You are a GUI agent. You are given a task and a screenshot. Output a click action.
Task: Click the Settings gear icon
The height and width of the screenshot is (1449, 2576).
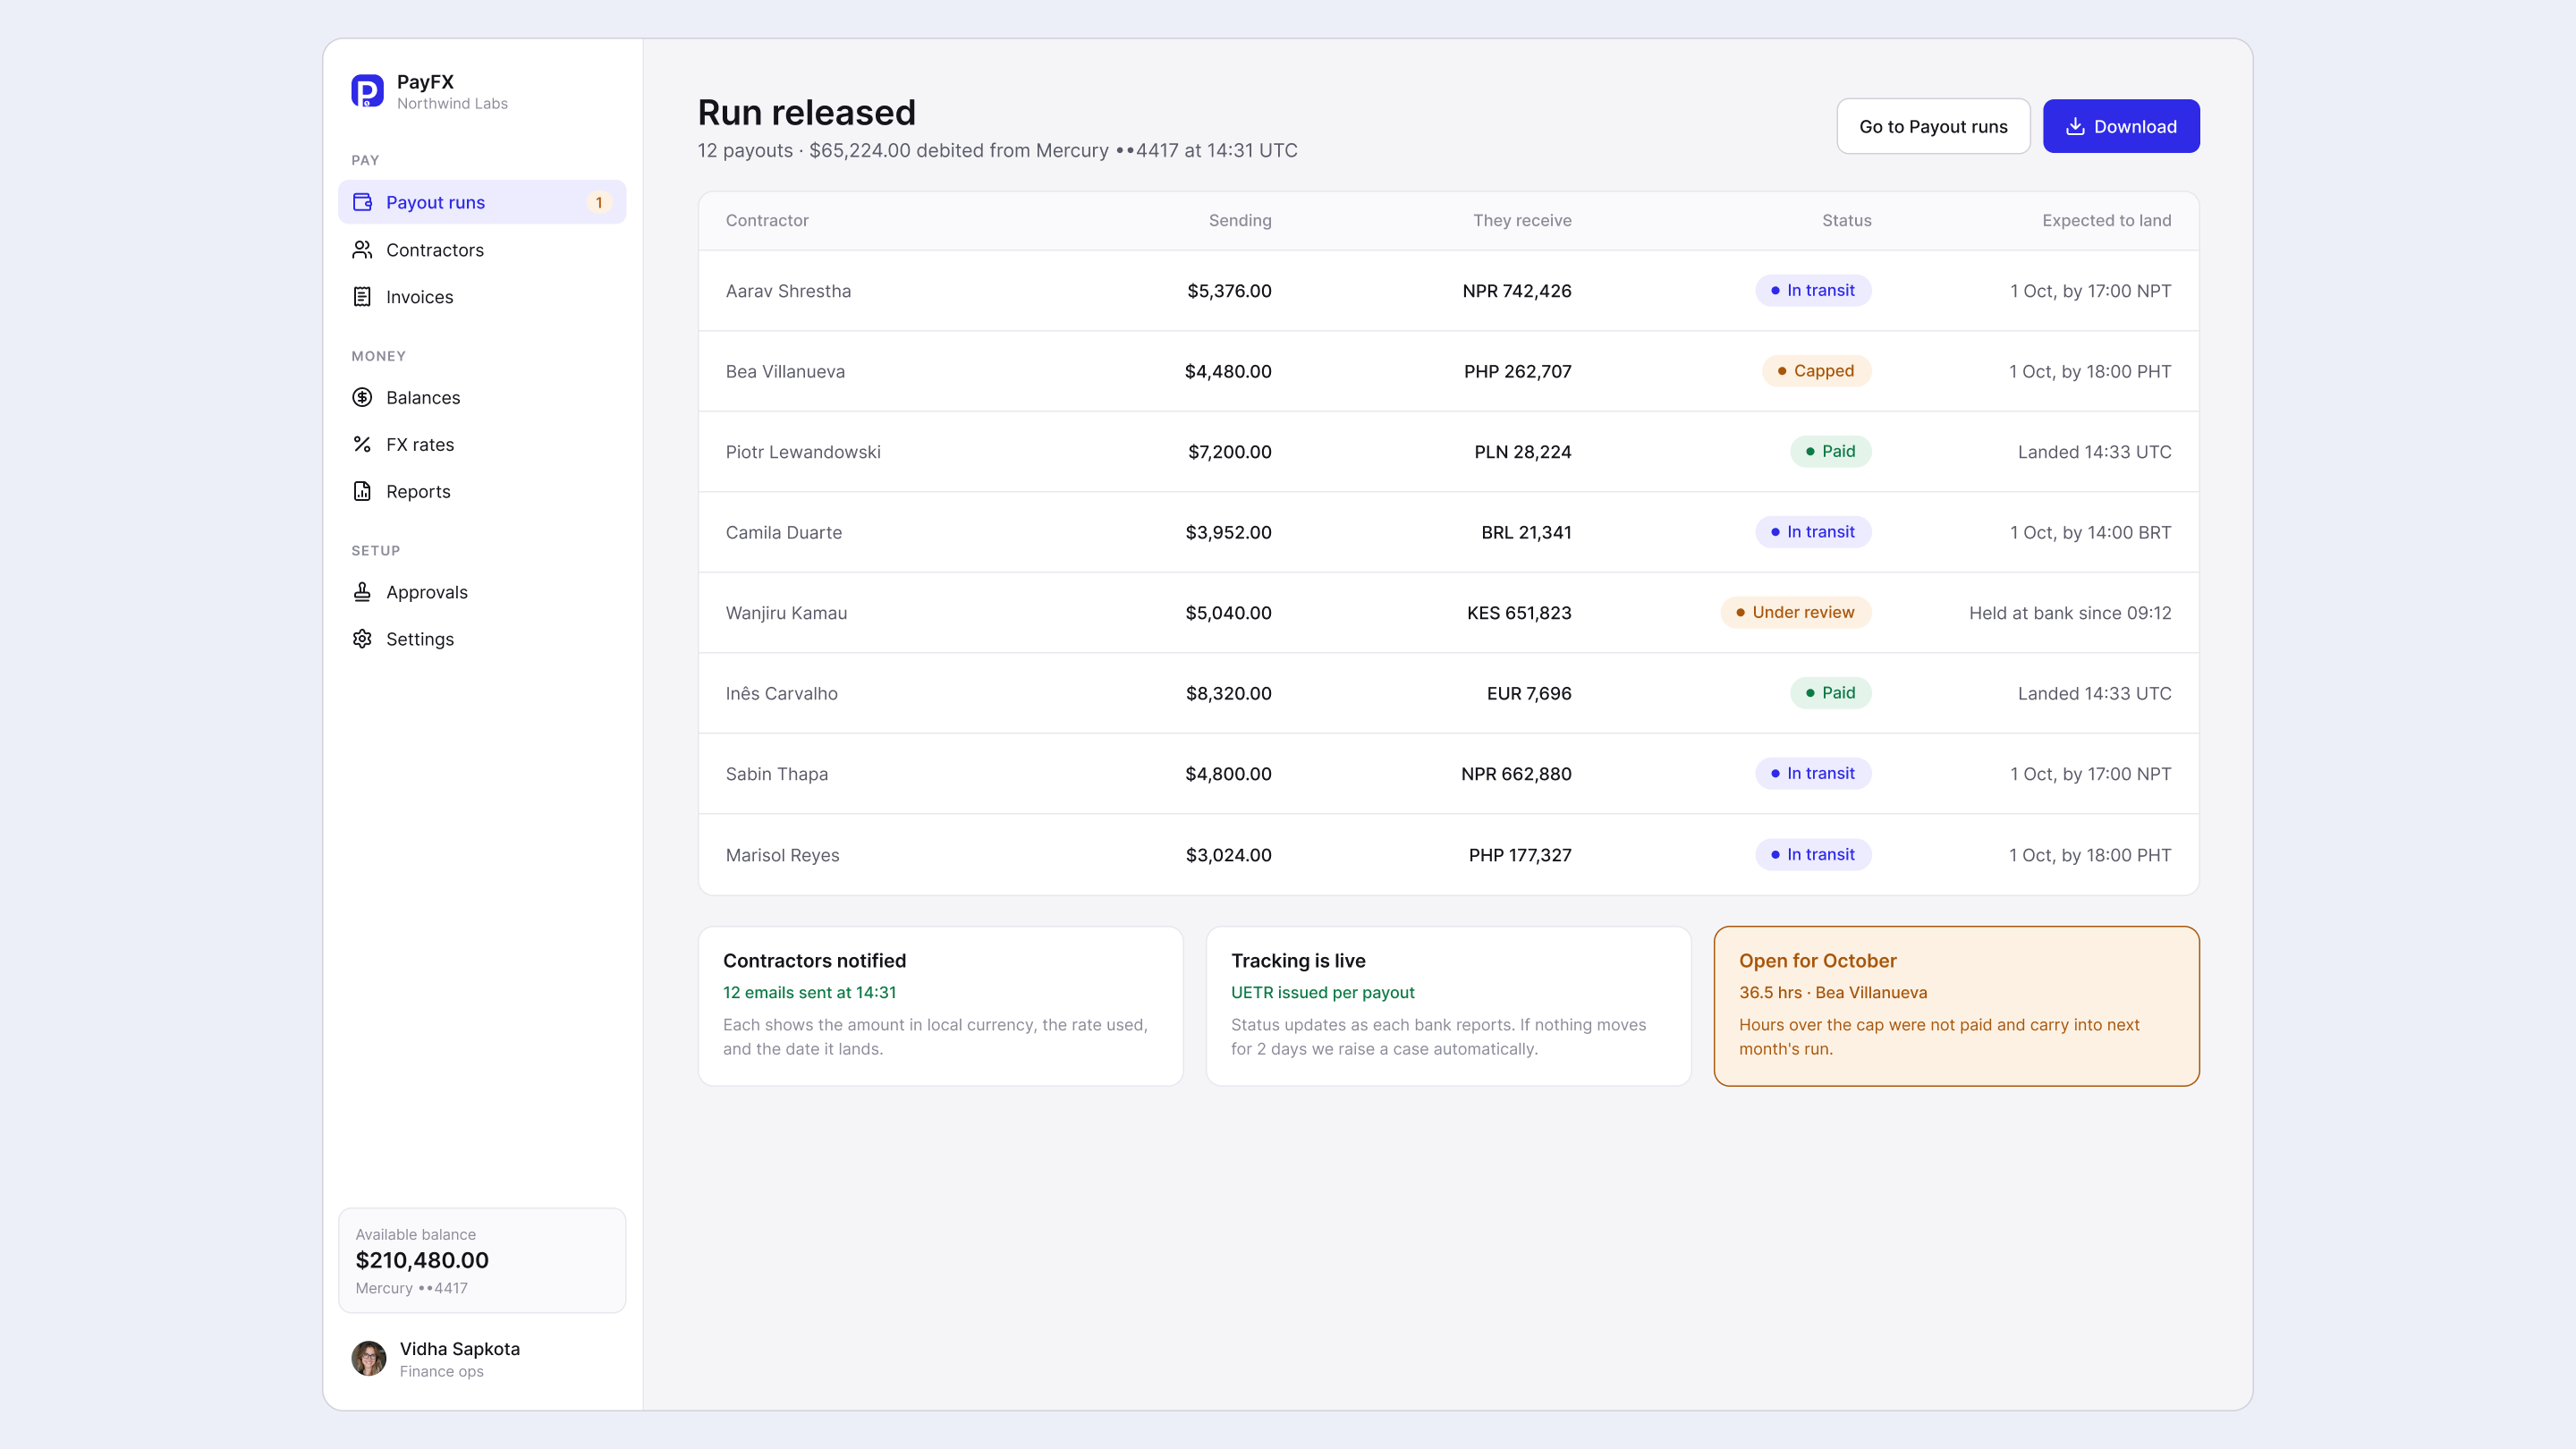[362, 639]
